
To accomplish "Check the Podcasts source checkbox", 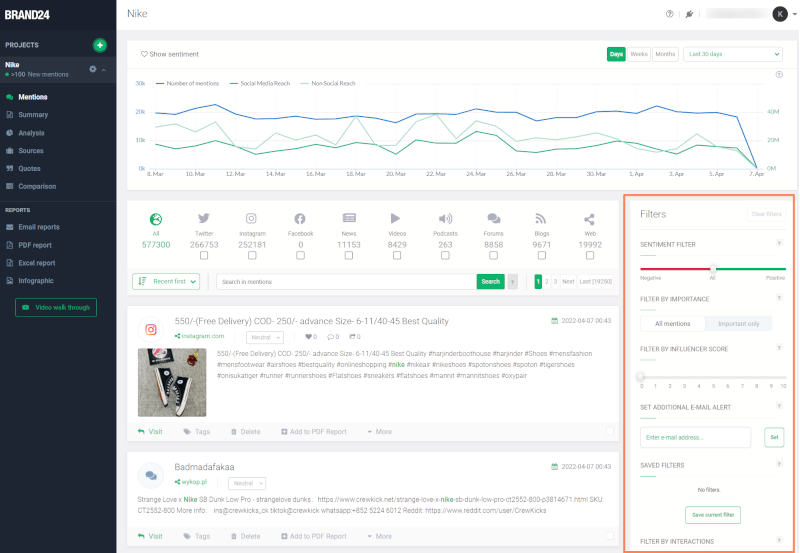I will pos(445,255).
